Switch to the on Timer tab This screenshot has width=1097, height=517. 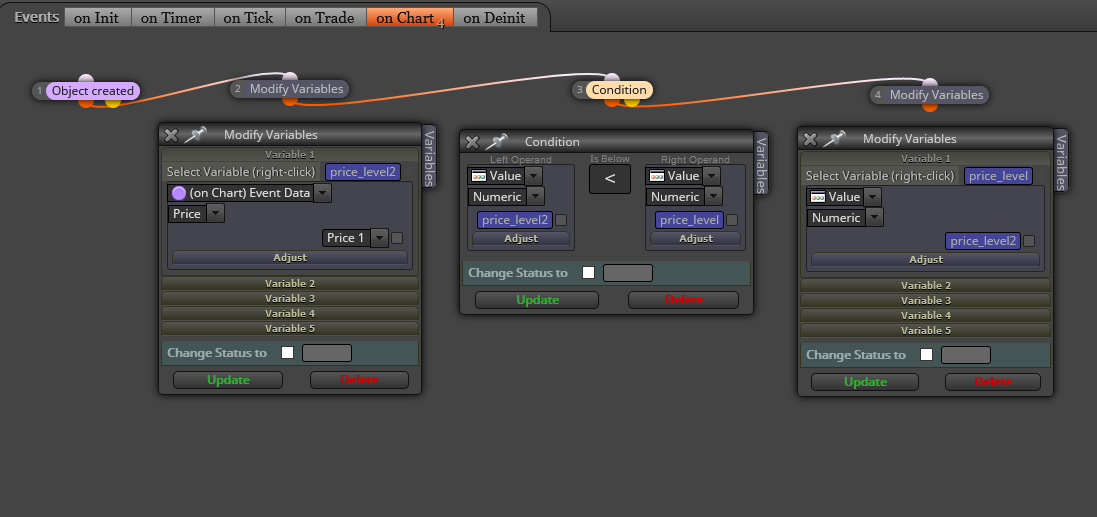pyautogui.click(x=171, y=17)
